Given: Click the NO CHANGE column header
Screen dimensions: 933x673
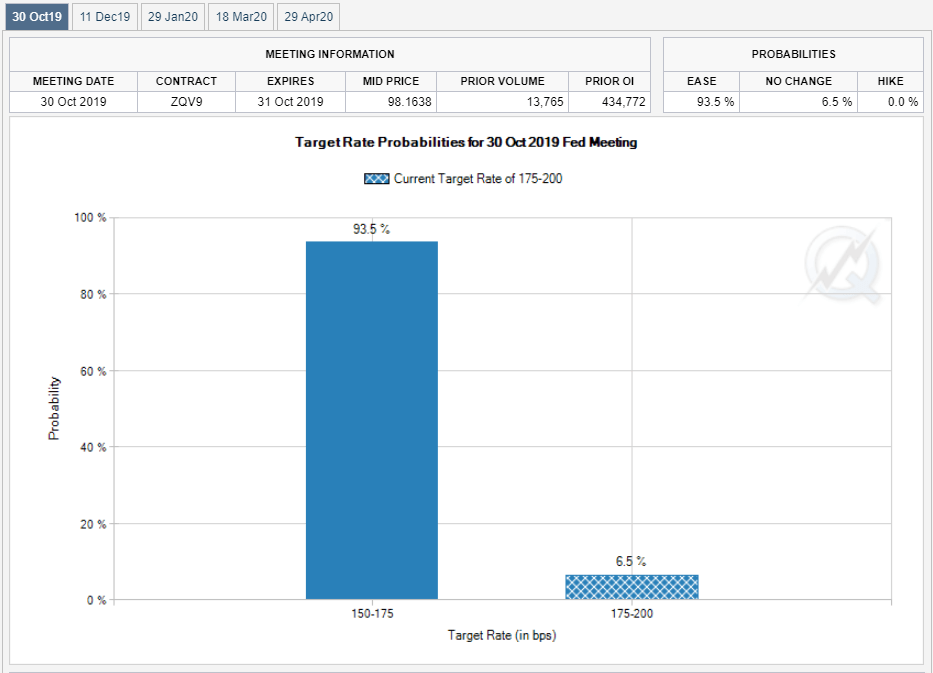Looking at the screenshot, I should pos(799,81).
